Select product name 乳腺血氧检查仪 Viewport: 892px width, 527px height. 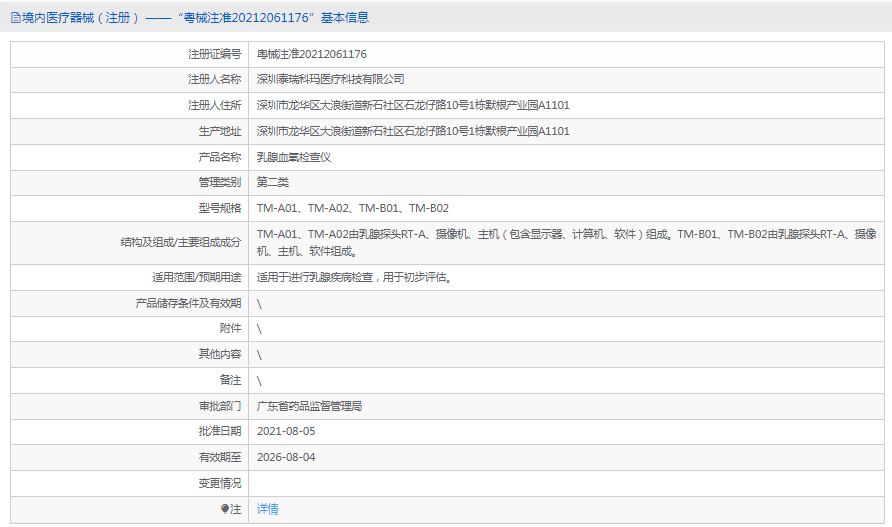294,157
